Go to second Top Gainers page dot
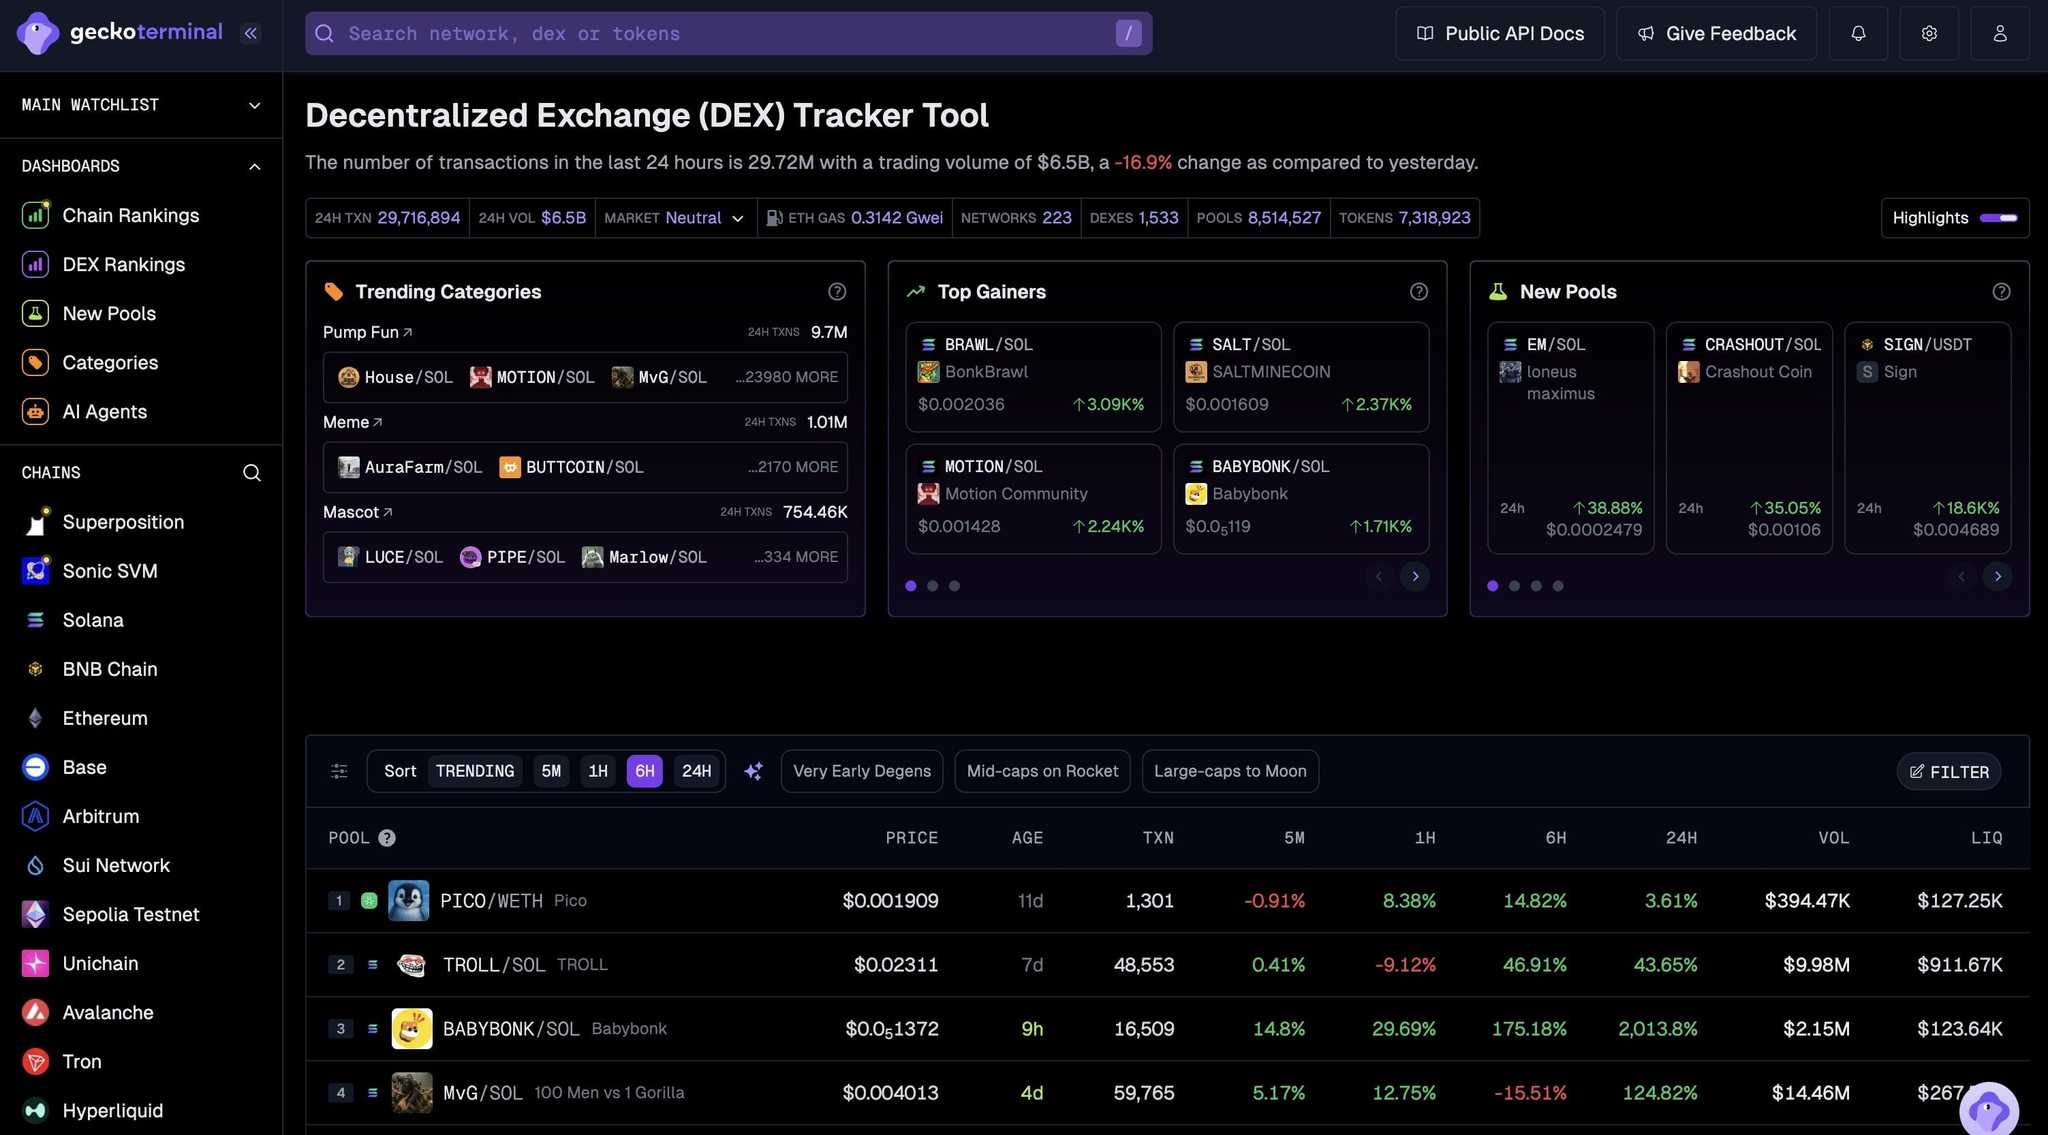The height and width of the screenshot is (1135, 2048). pos(932,586)
